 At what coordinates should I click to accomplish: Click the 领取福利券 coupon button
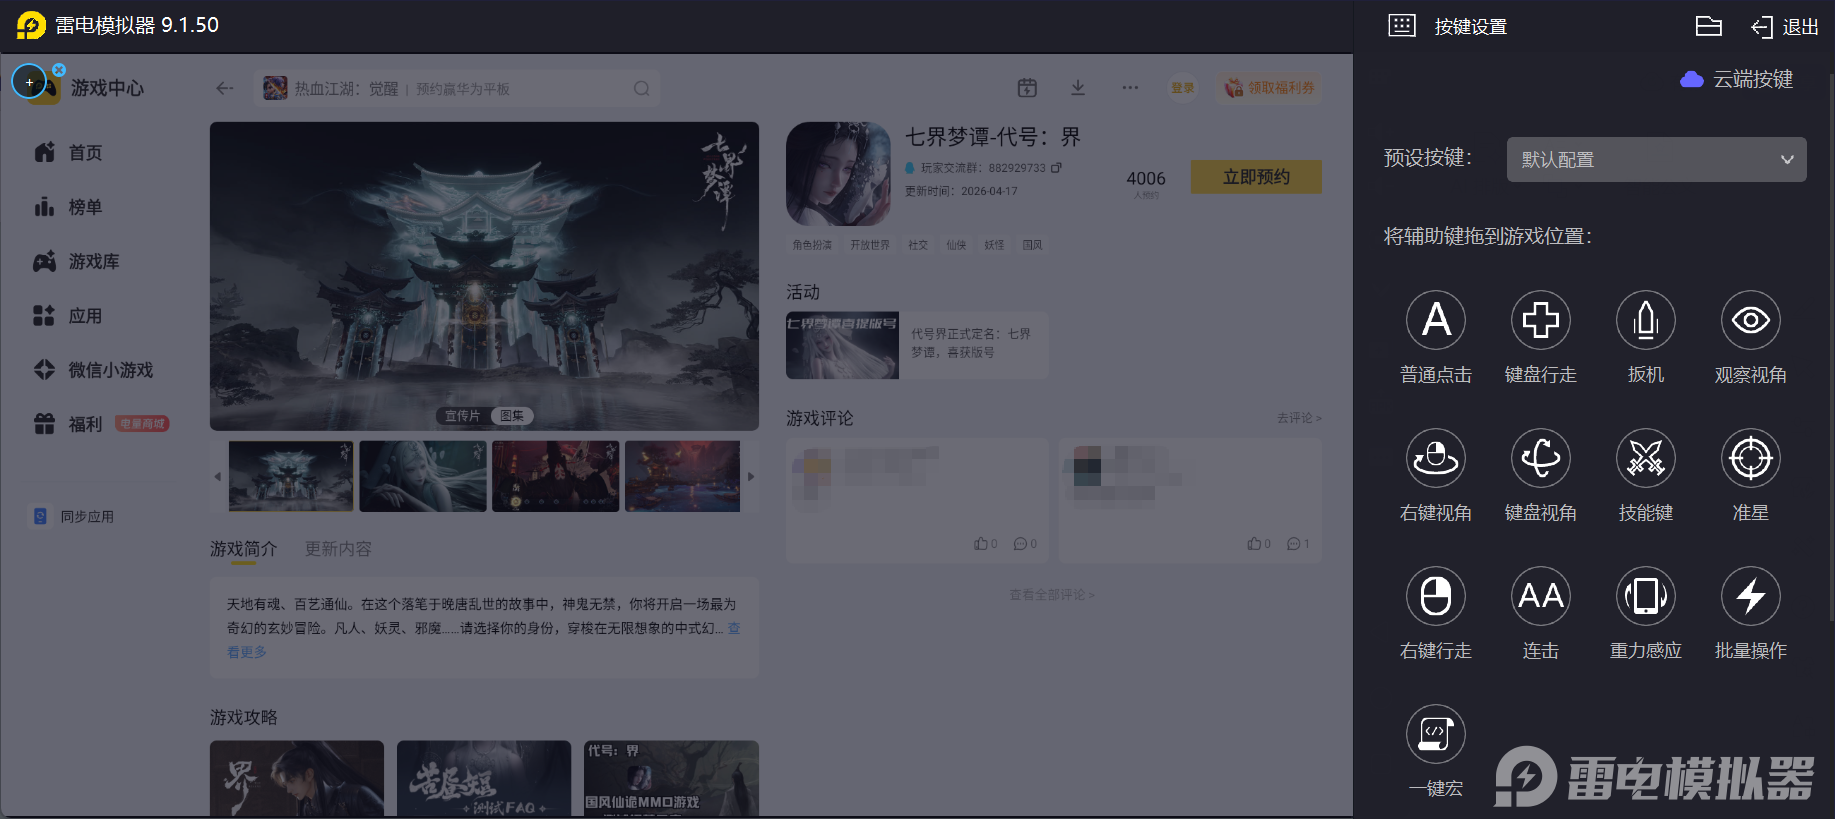tap(1269, 88)
